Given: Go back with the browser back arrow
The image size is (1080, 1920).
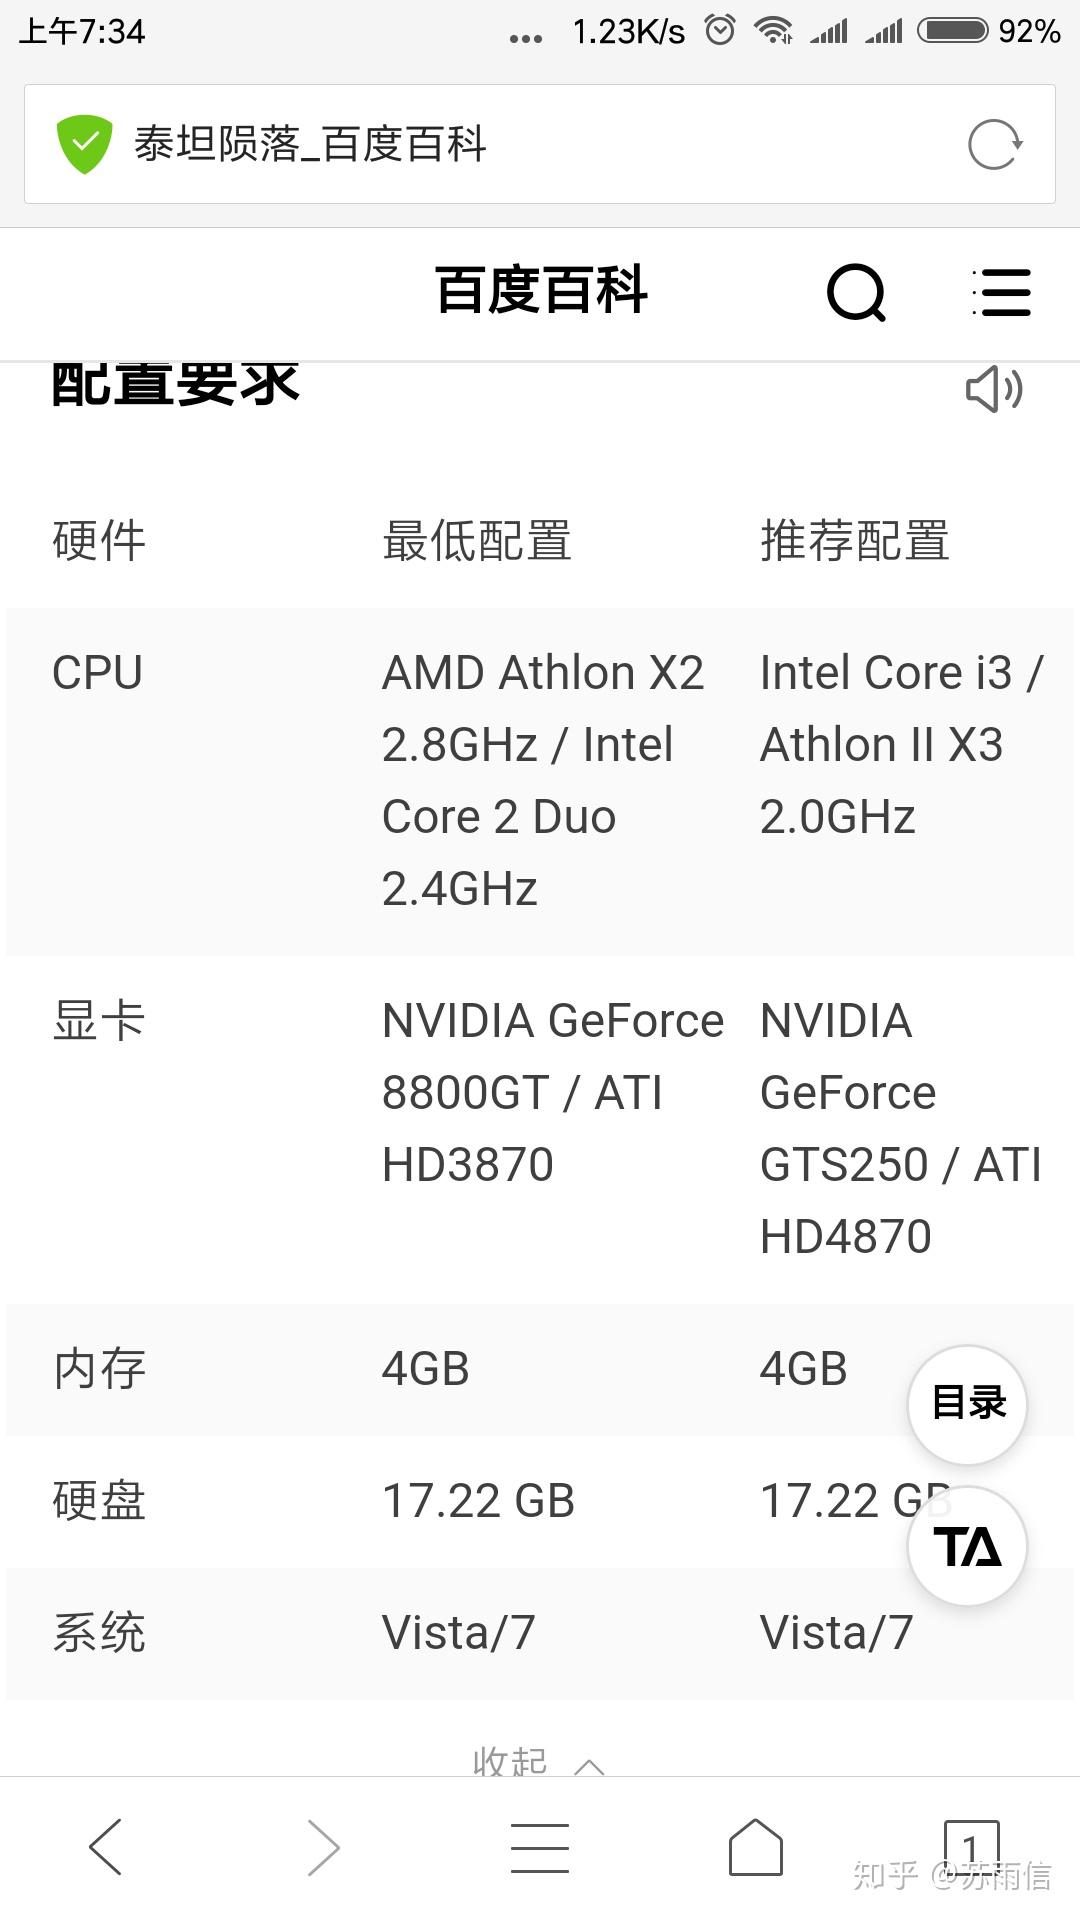Looking at the screenshot, I should [x=106, y=1846].
